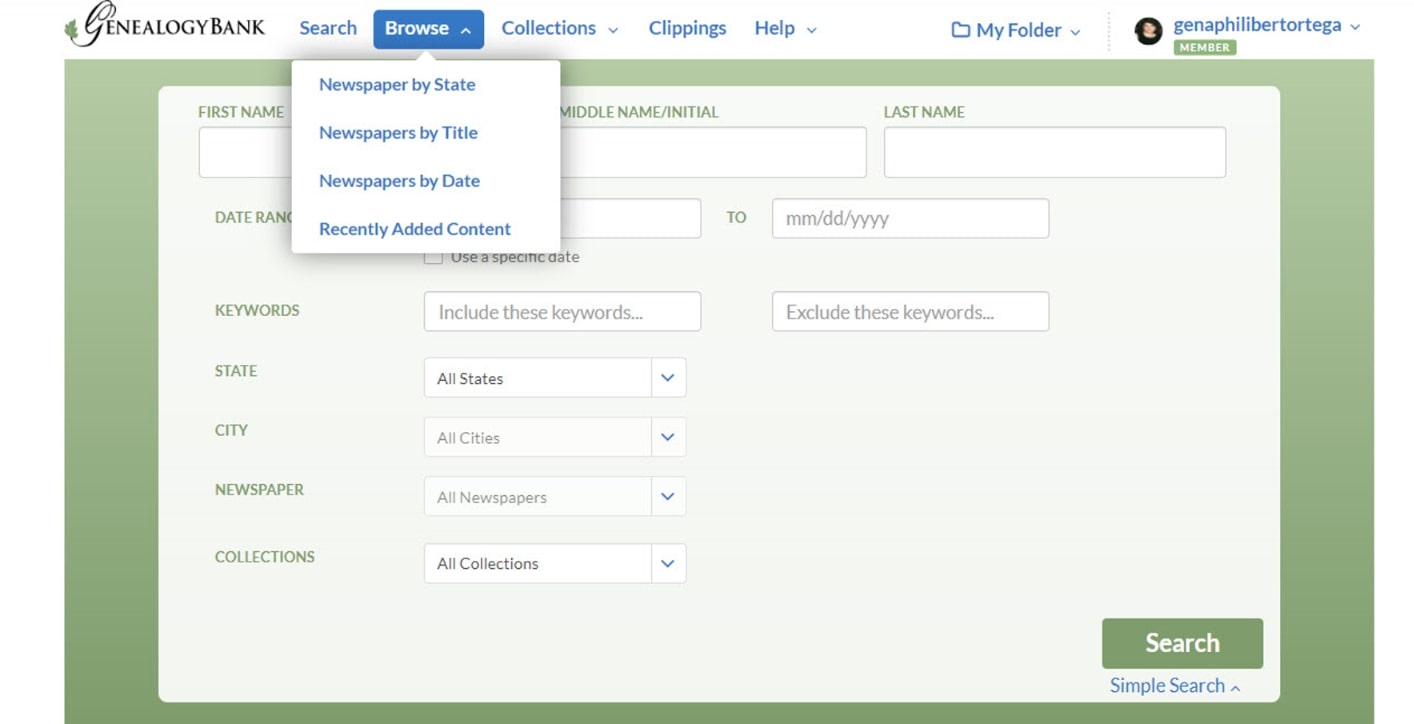The width and height of the screenshot is (1414, 724).
Task: Choose Newspaper by State
Action: click(397, 85)
